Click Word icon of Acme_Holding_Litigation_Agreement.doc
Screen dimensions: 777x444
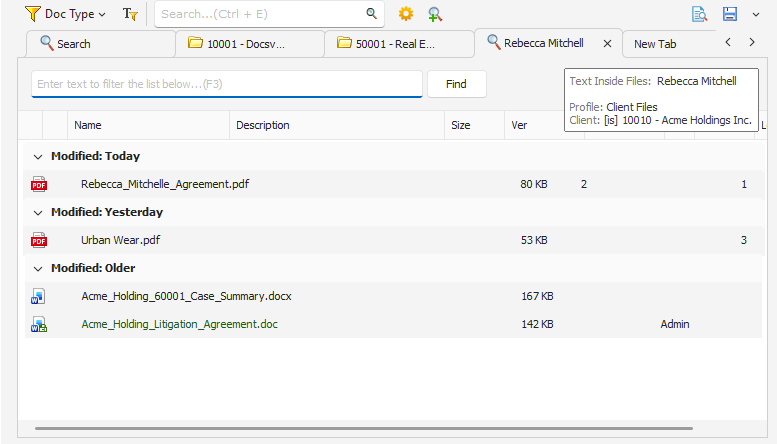click(39, 324)
